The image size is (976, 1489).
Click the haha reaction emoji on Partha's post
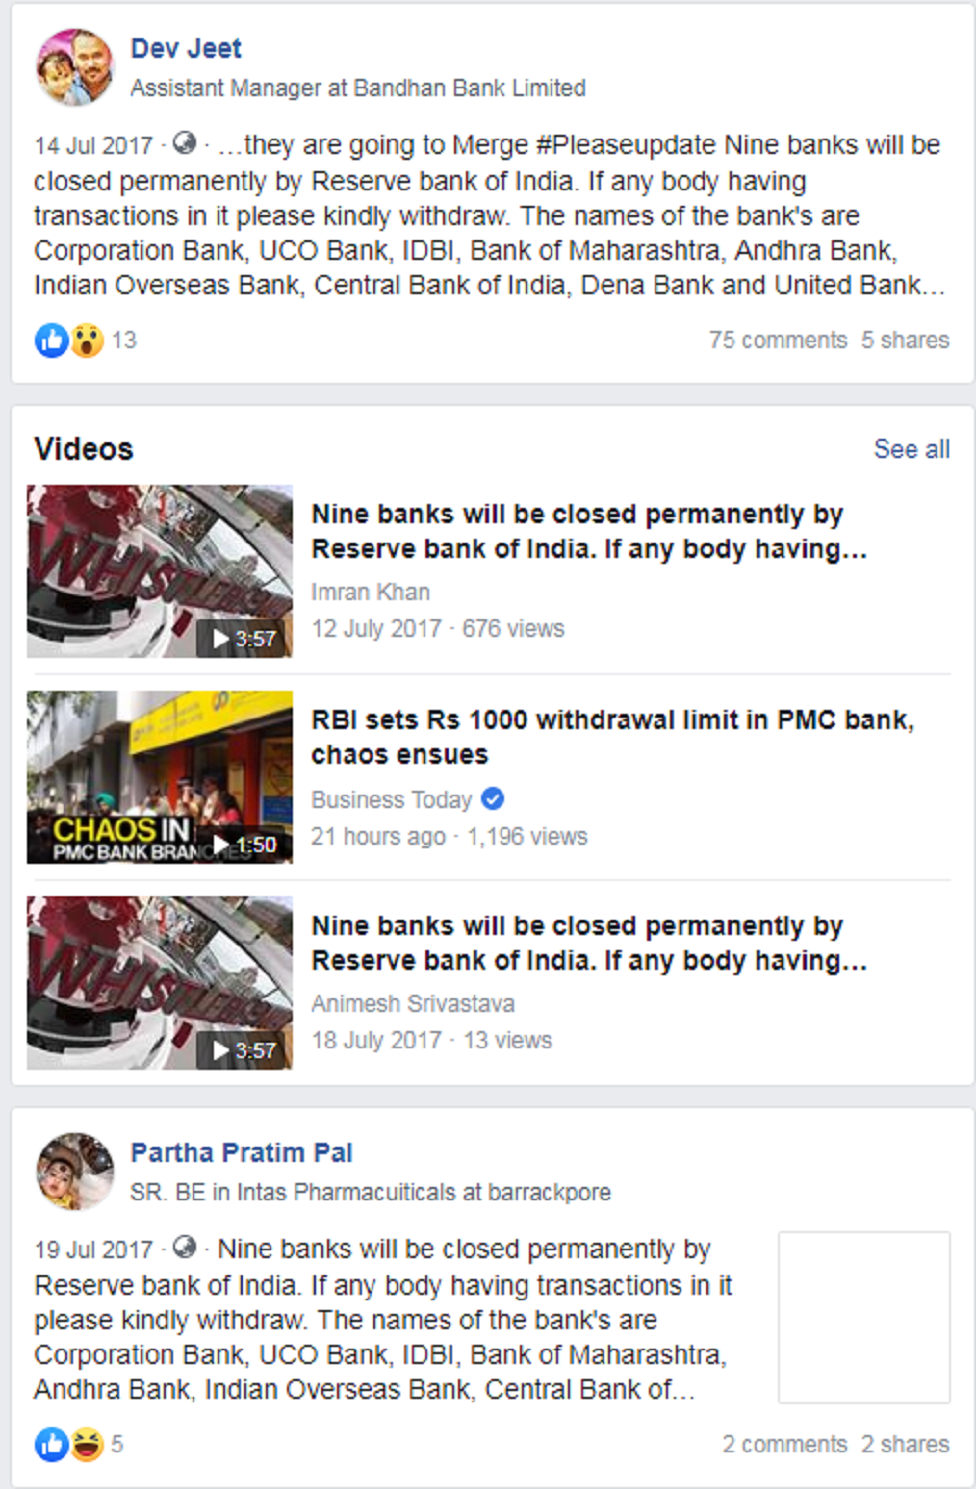pos(87,1444)
